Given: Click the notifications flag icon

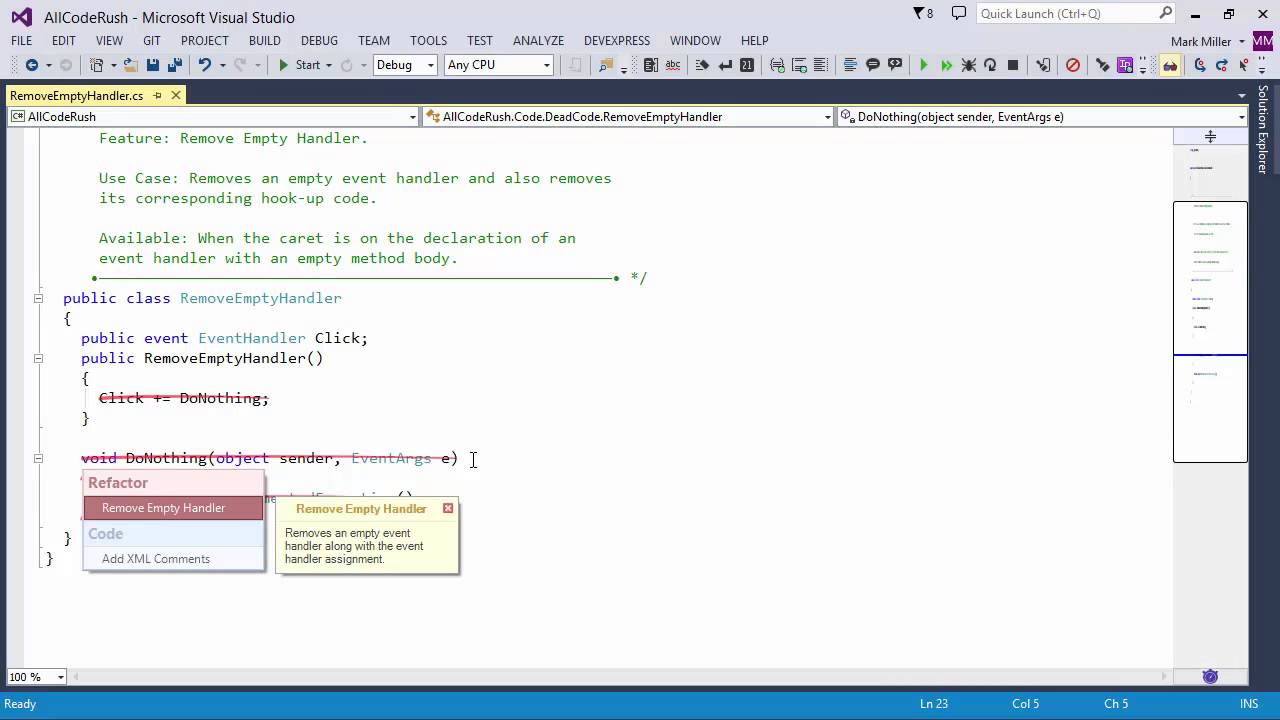Looking at the screenshot, I should (x=919, y=13).
